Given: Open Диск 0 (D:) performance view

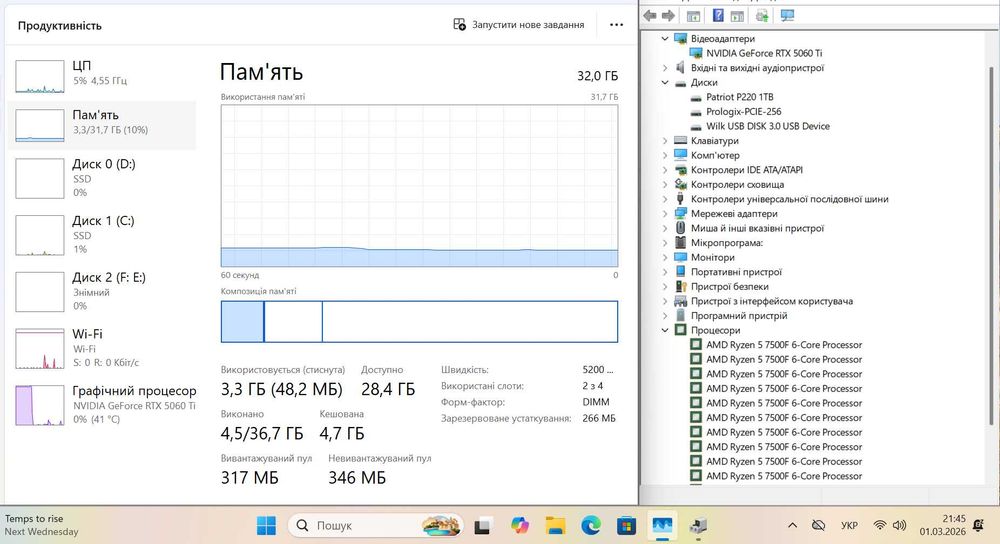Looking at the screenshot, I should [102, 178].
